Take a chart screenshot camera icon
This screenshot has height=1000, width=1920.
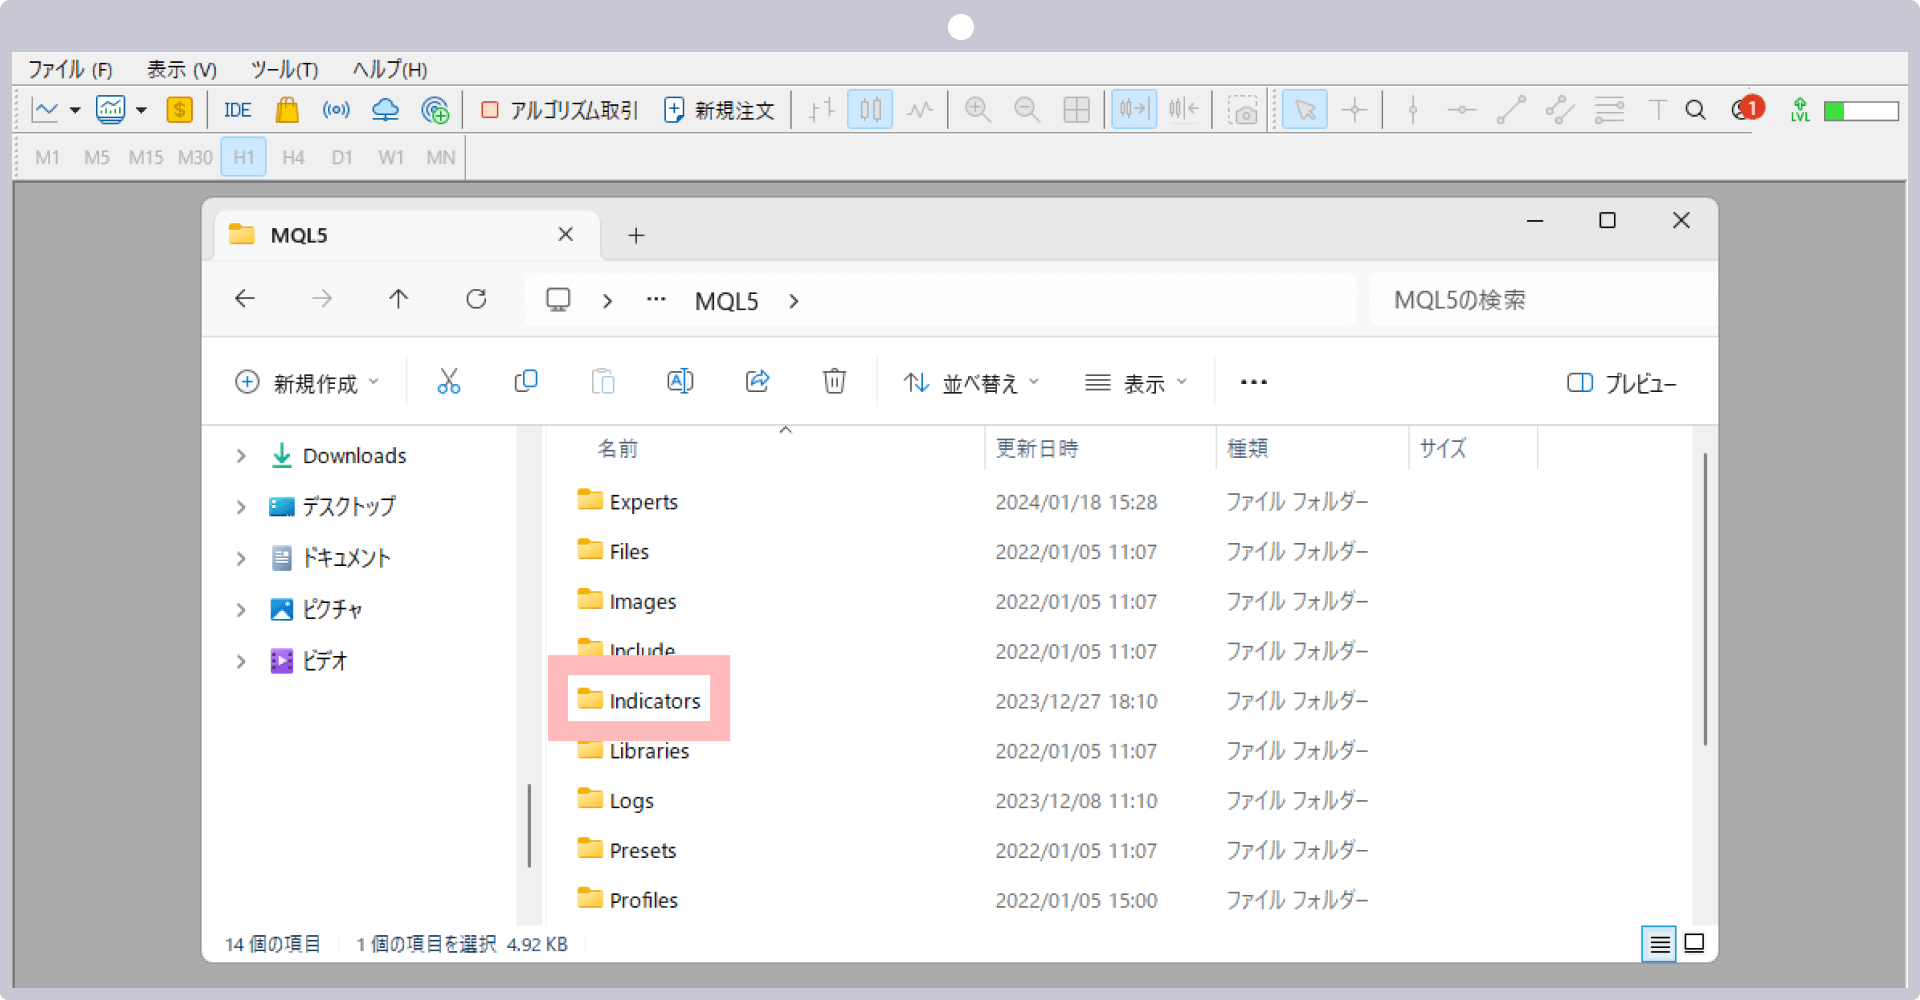pos(1243,110)
